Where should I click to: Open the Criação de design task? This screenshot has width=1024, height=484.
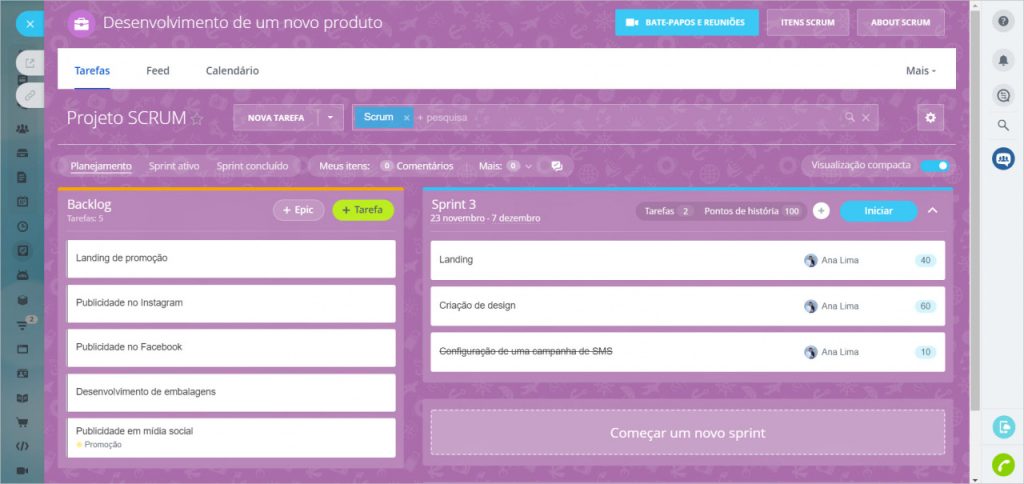point(687,306)
